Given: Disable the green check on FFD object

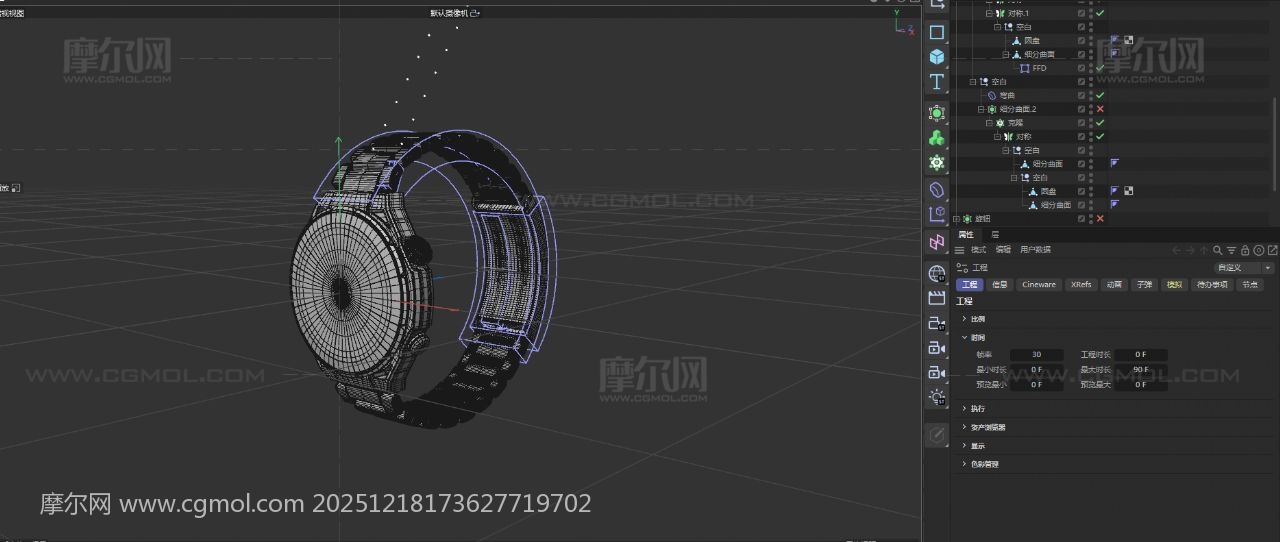Looking at the screenshot, I should pyautogui.click(x=1100, y=68).
